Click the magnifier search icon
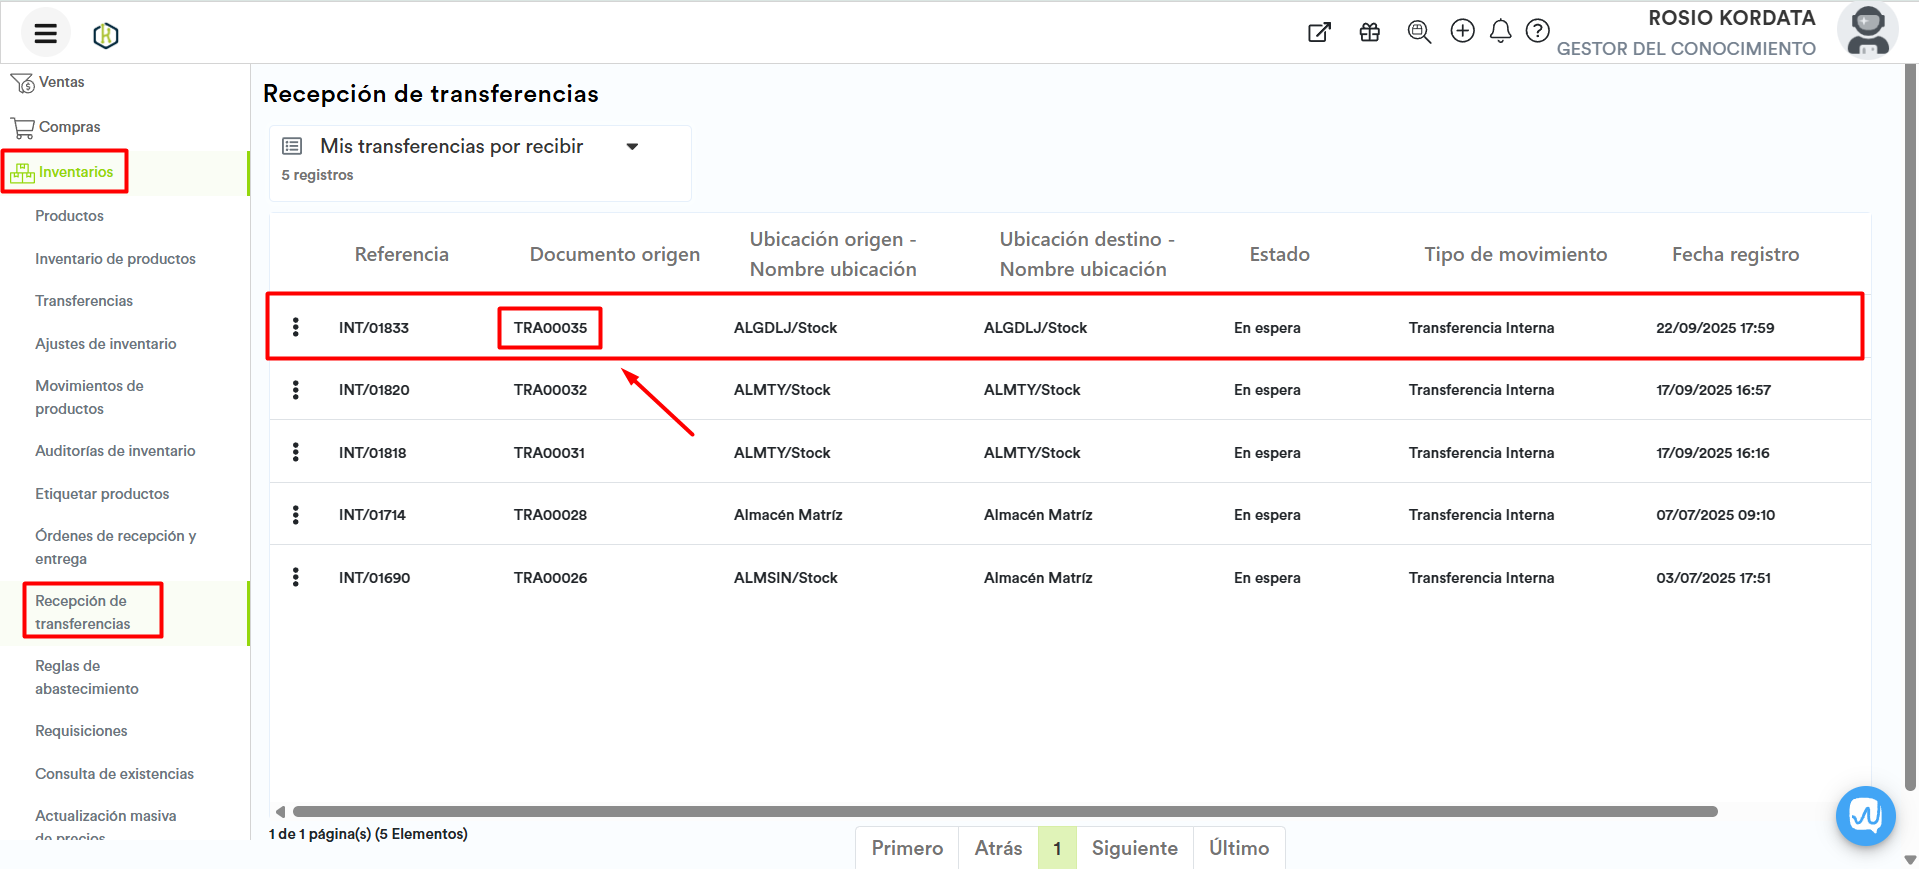 [1418, 32]
